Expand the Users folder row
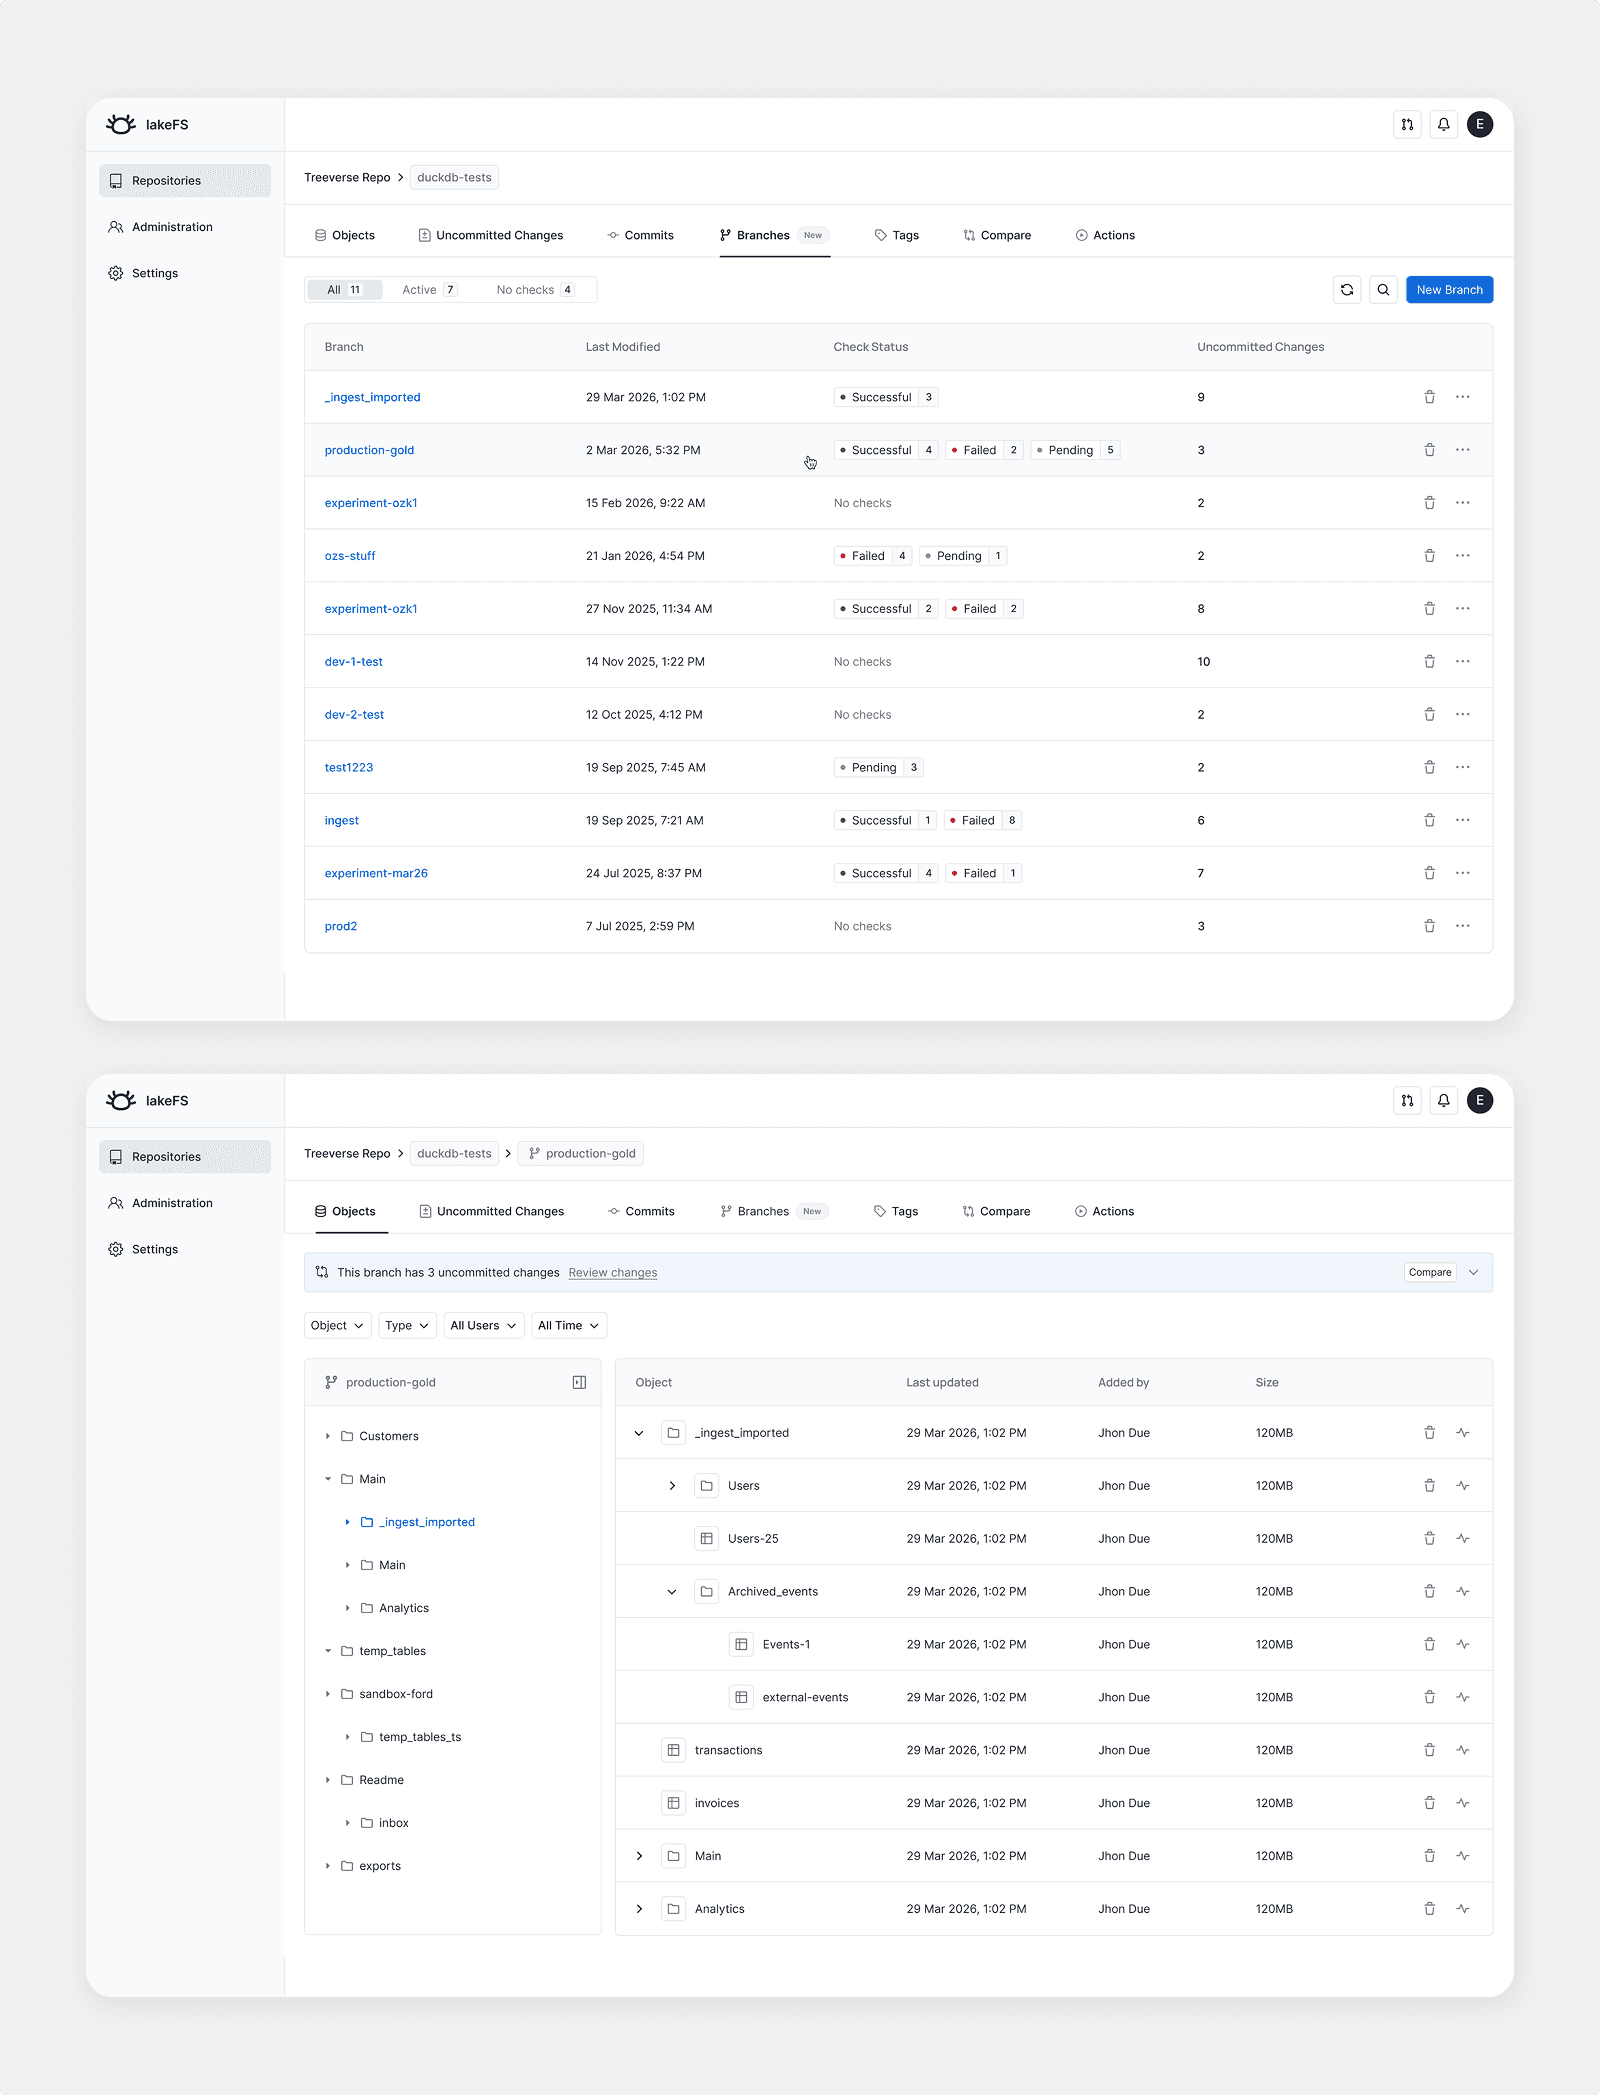 pyautogui.click(x=672, y=1486)
